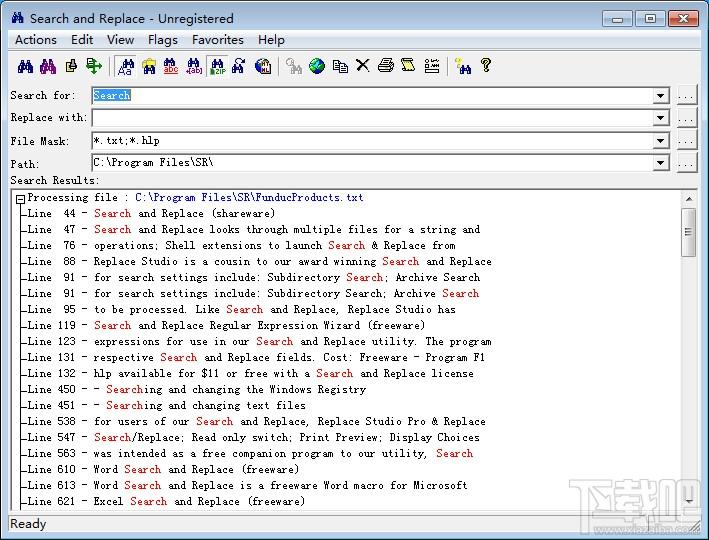Select result Line 451 'changing text files'

point(166,405)
